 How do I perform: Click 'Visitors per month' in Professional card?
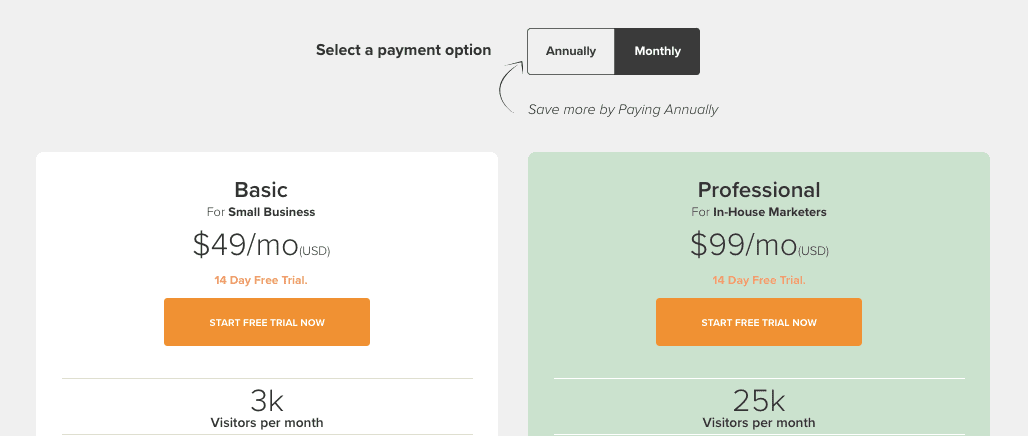point(759,423)
